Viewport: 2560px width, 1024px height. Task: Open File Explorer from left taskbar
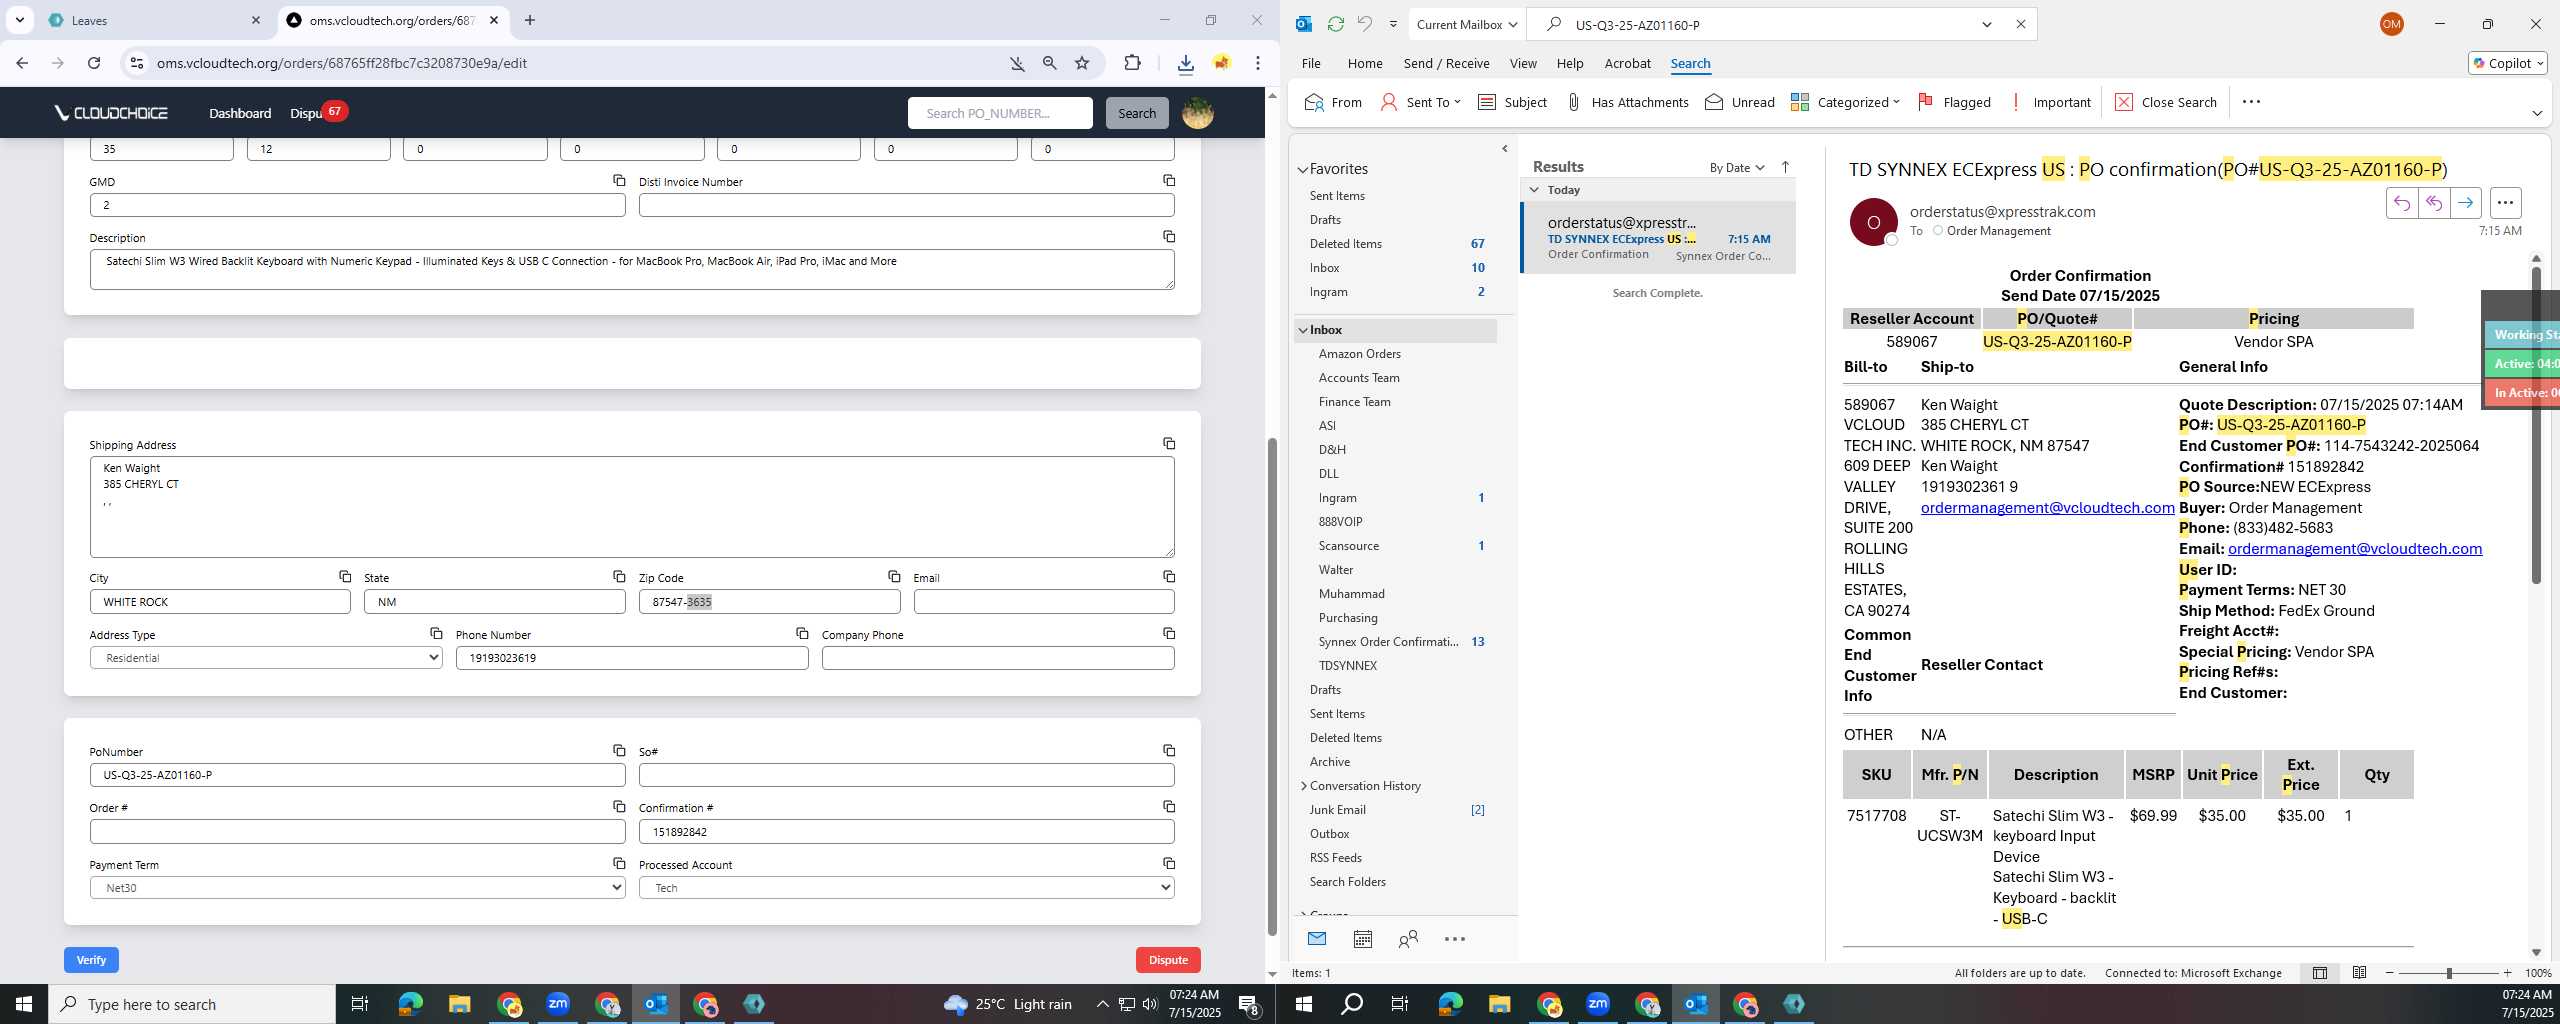[x=459, y=1004]
